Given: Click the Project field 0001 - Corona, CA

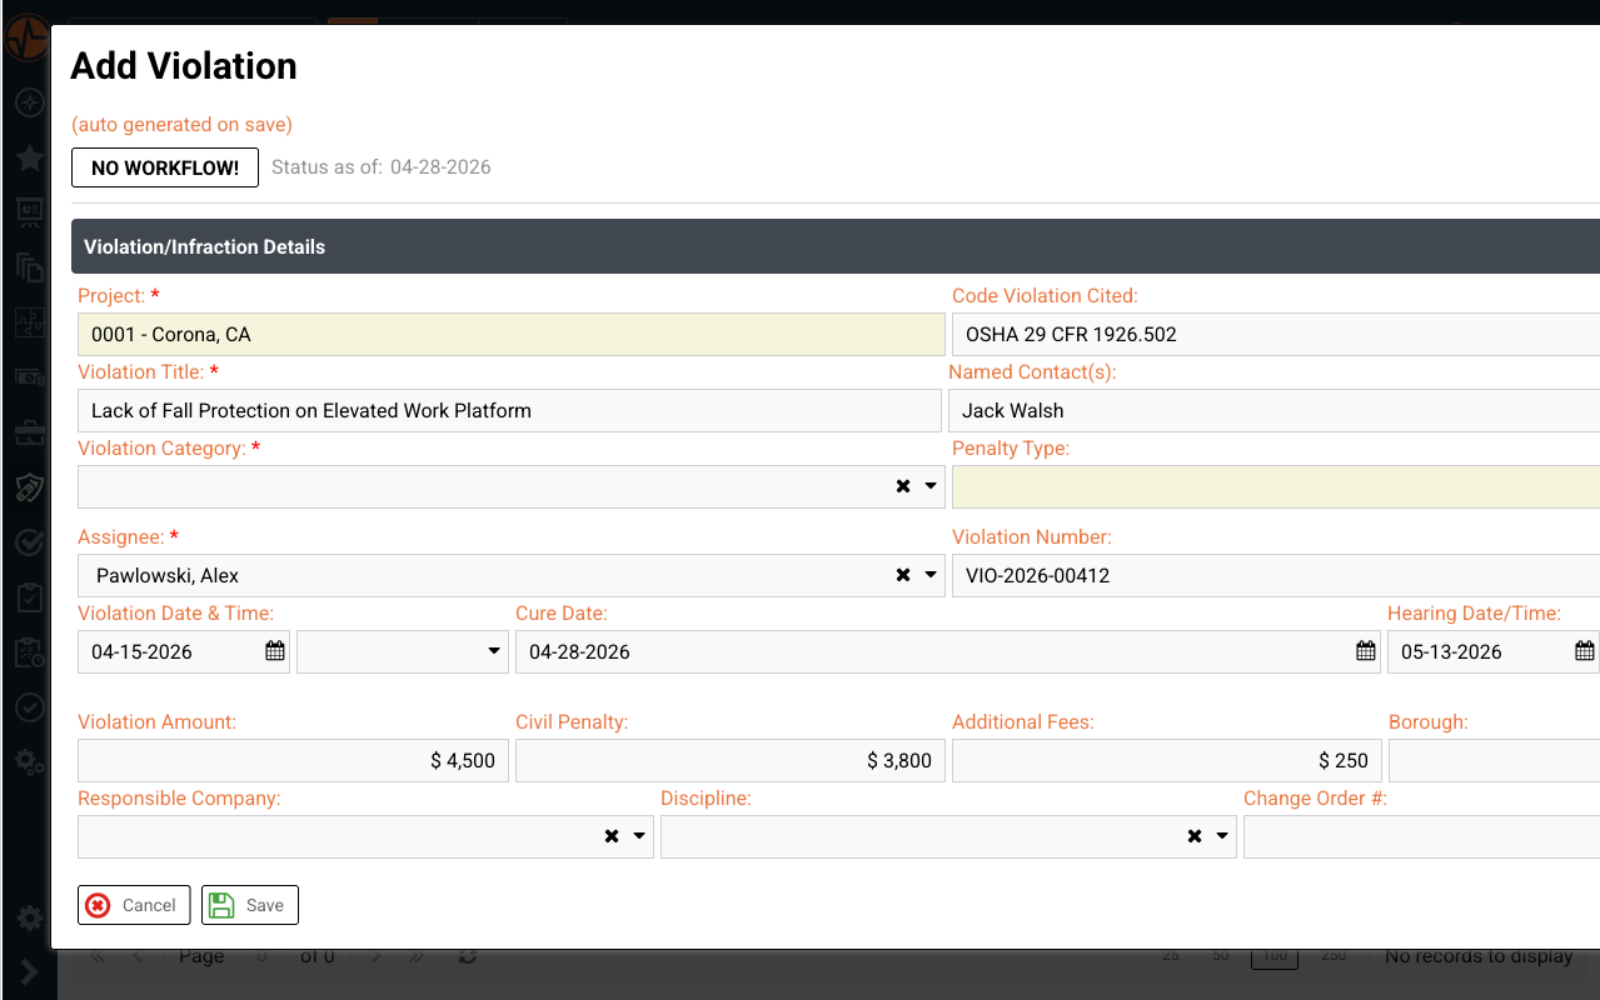Looking at the screenshot, I should tap(511, 335).
